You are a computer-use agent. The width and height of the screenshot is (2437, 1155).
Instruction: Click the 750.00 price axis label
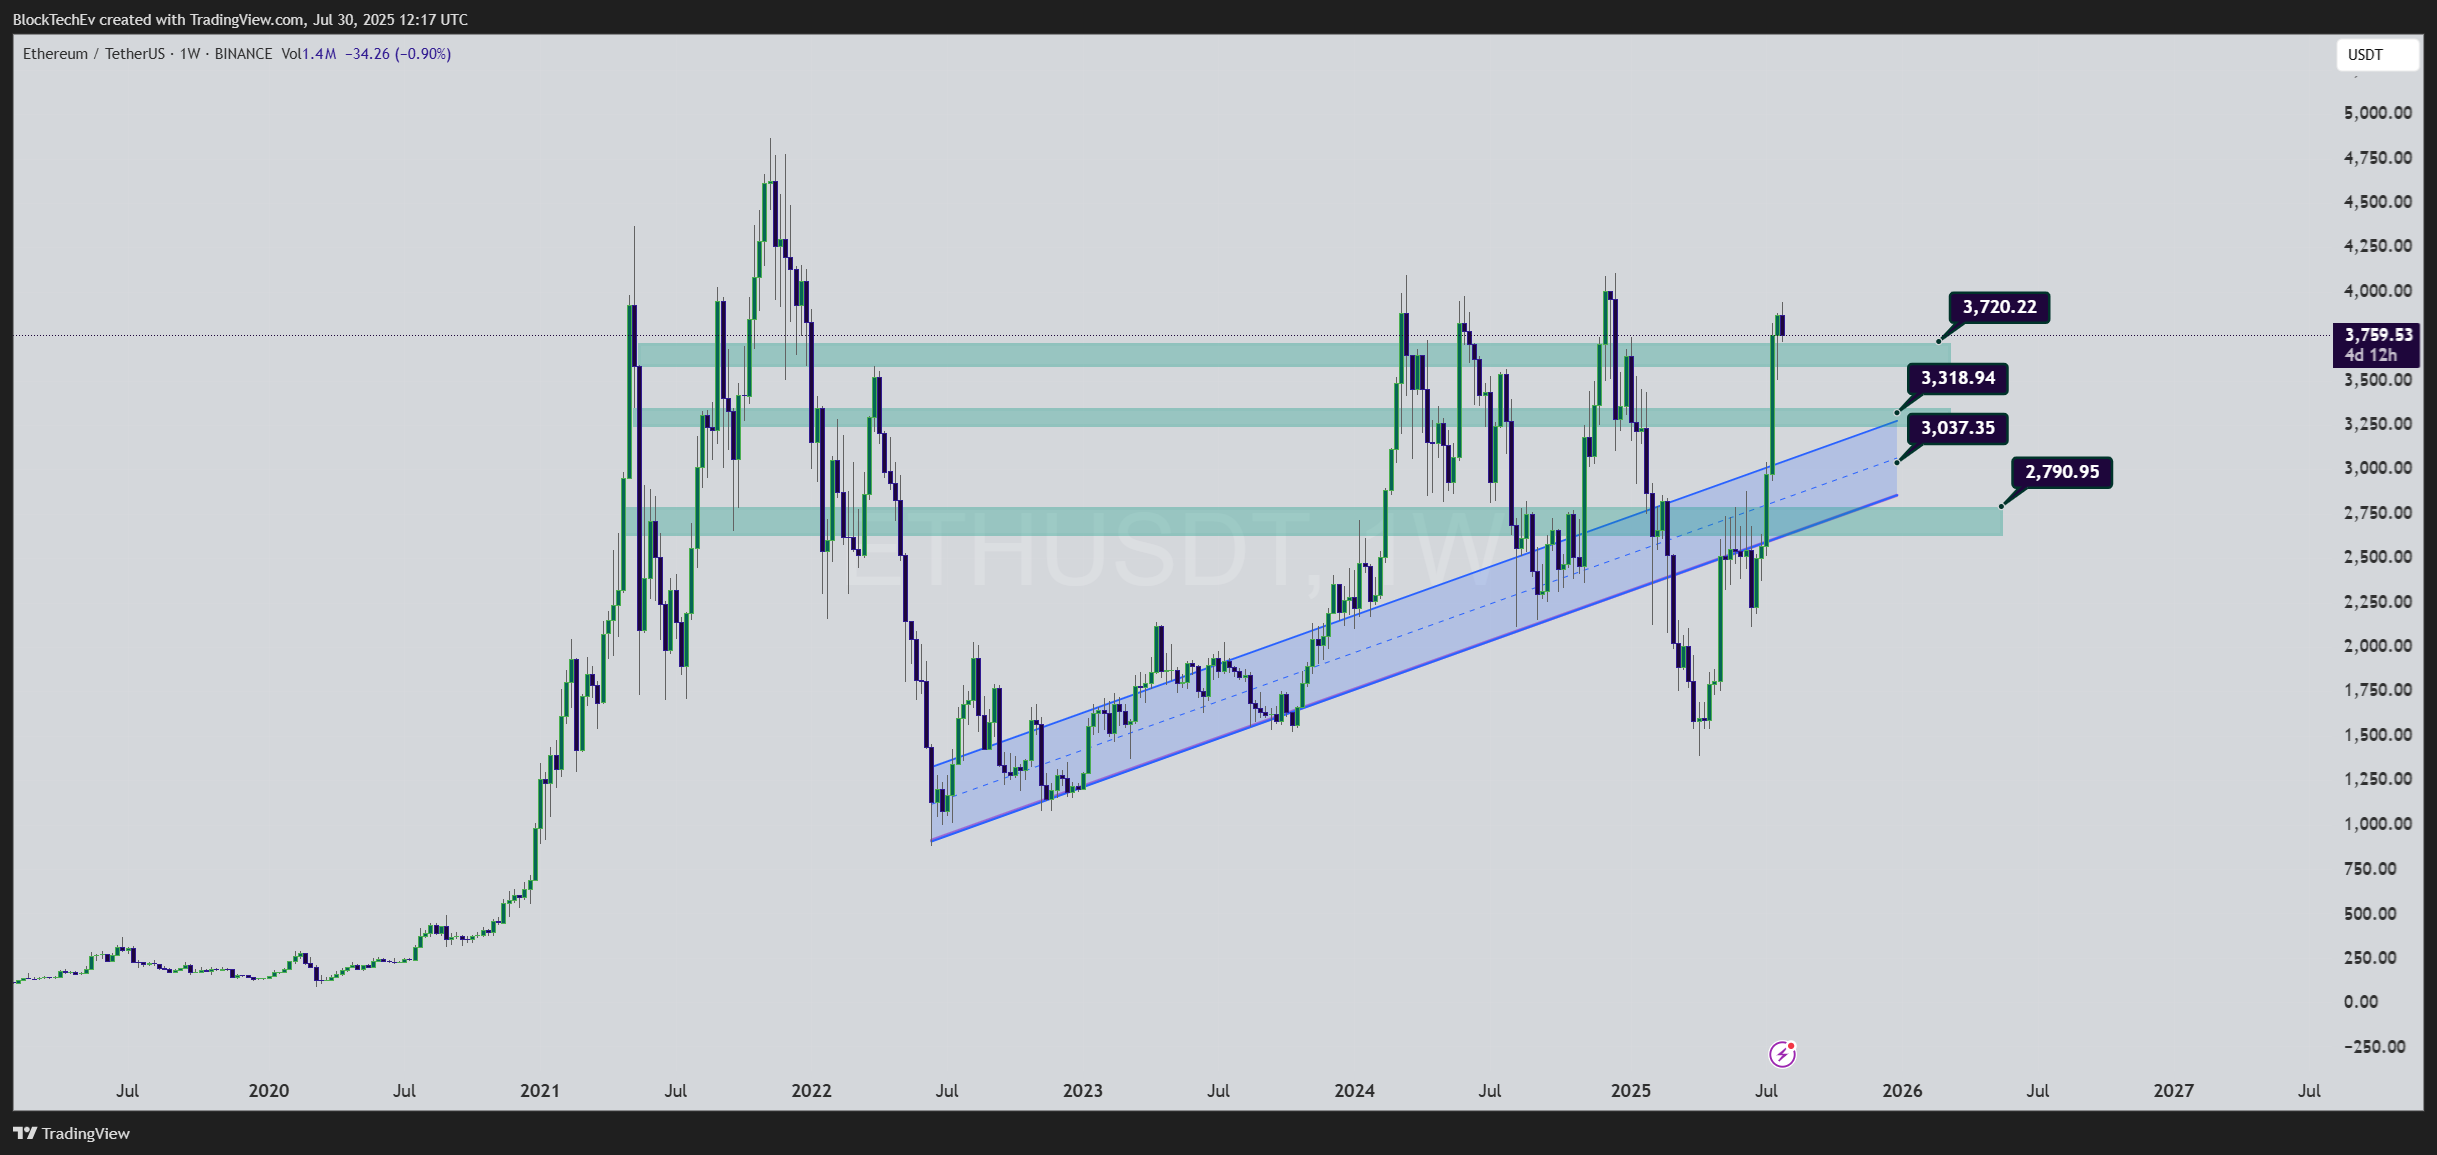(2370, 869)
